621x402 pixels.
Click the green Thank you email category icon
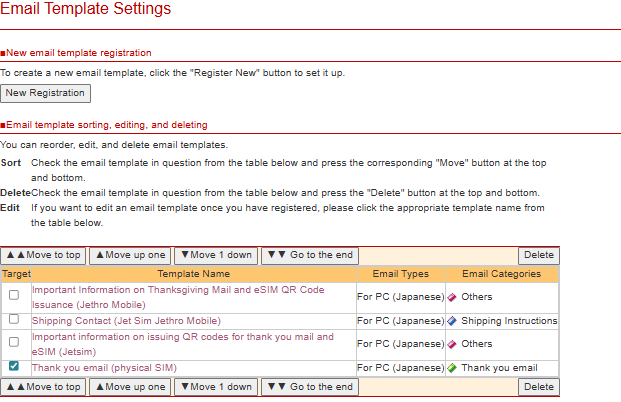click(x=452, y=368)
